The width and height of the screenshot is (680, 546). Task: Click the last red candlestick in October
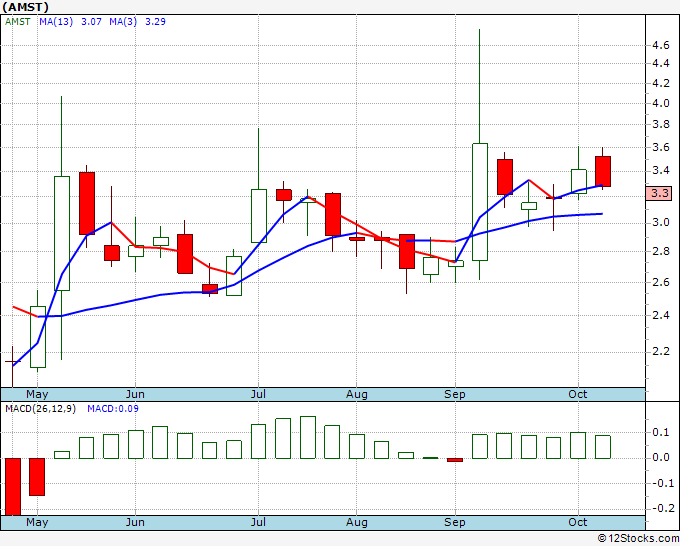603,171
